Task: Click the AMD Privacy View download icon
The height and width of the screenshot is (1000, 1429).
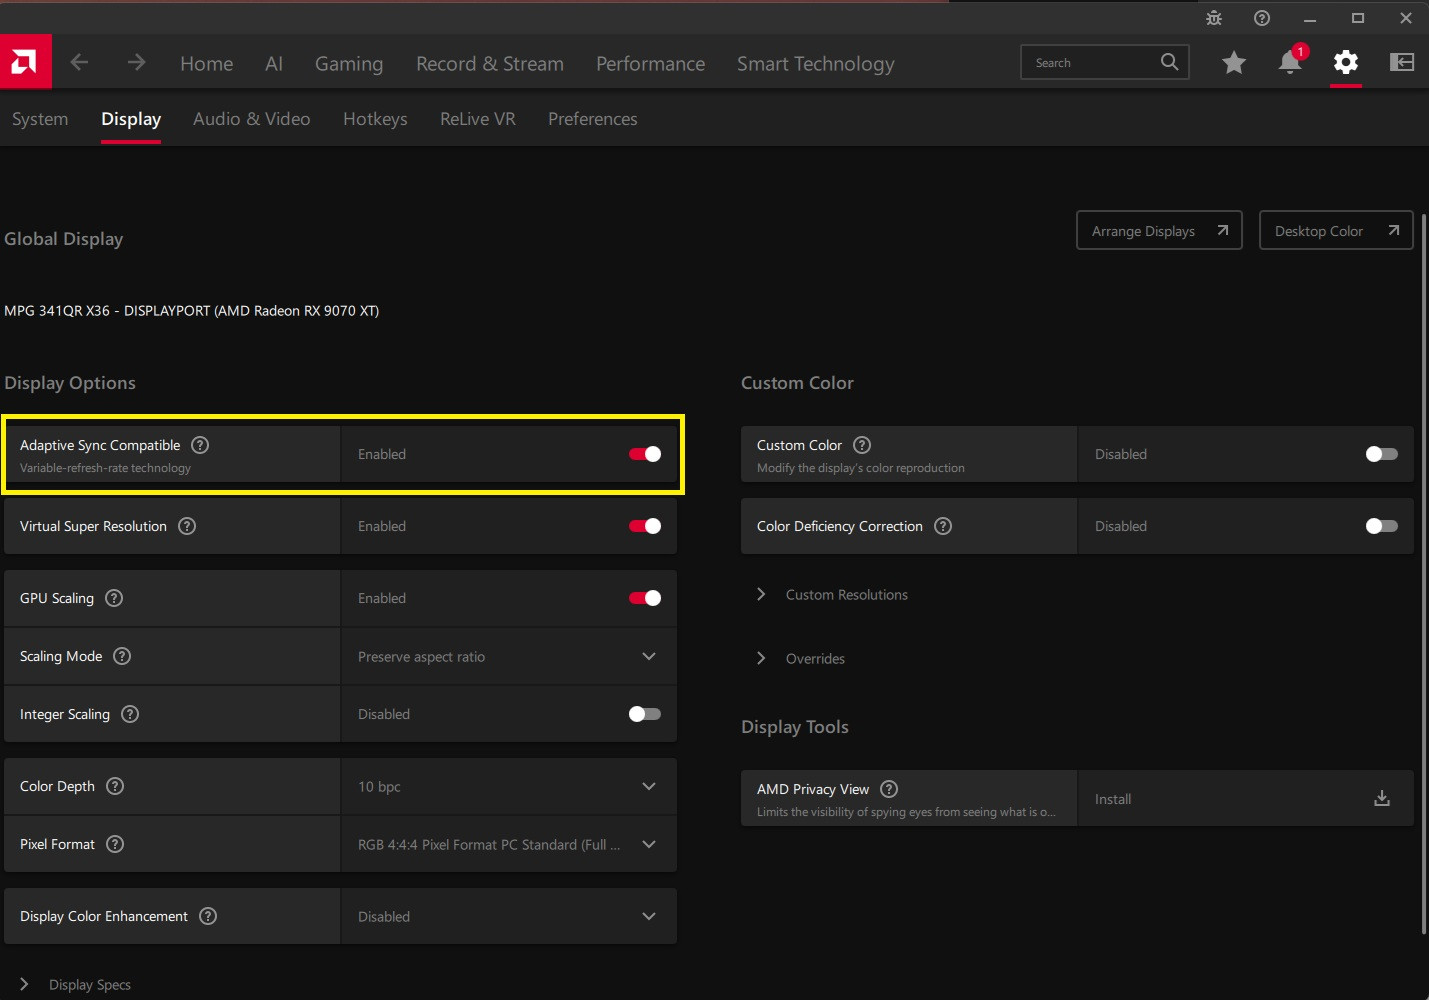Action: pos(1382,798)
